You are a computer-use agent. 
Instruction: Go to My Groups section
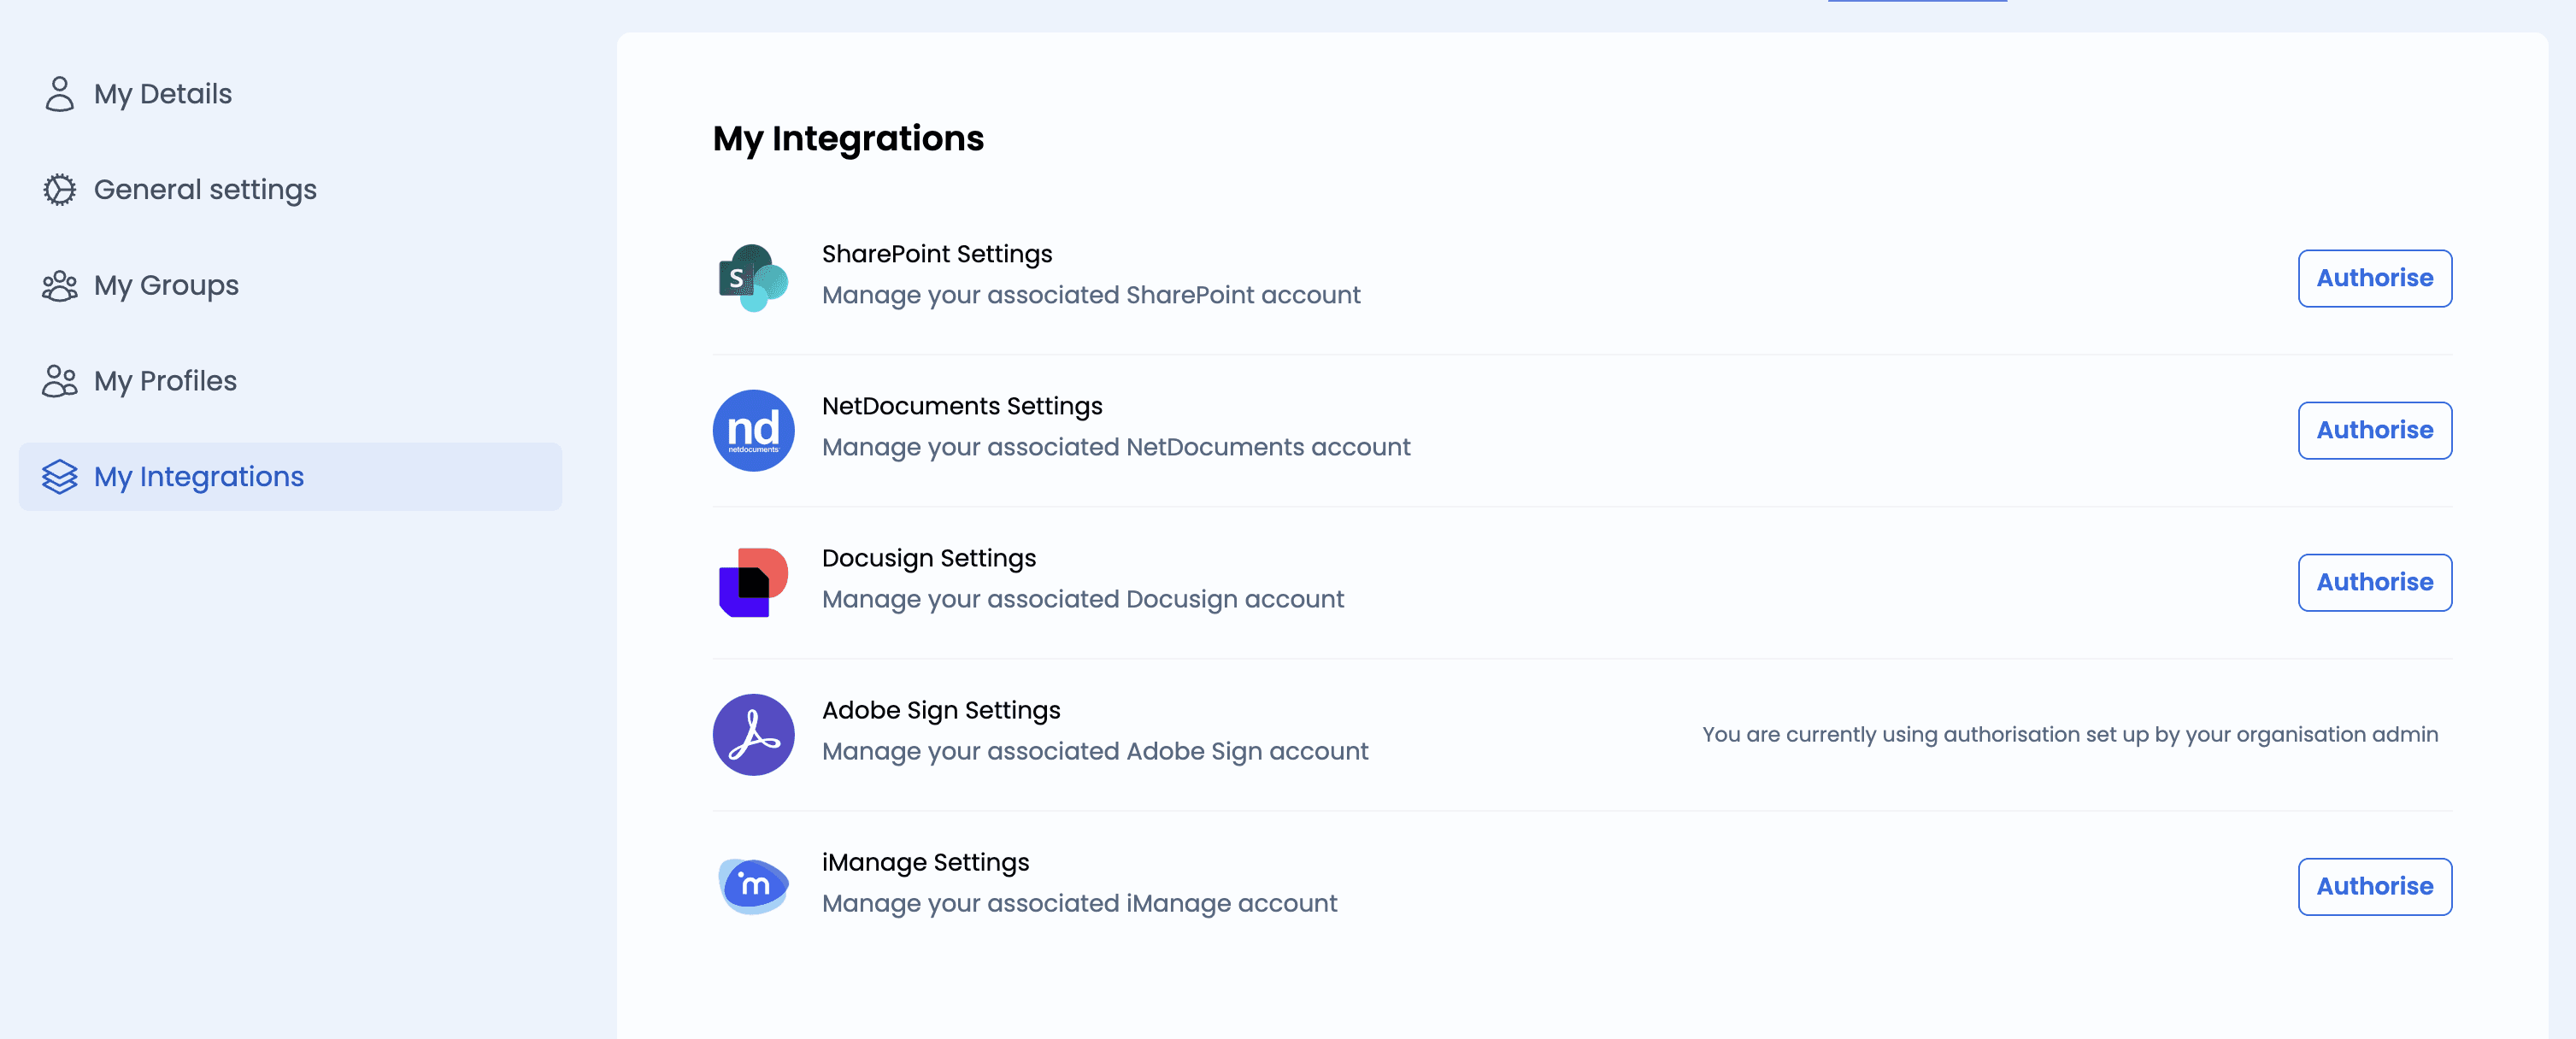tap(166, 286)
